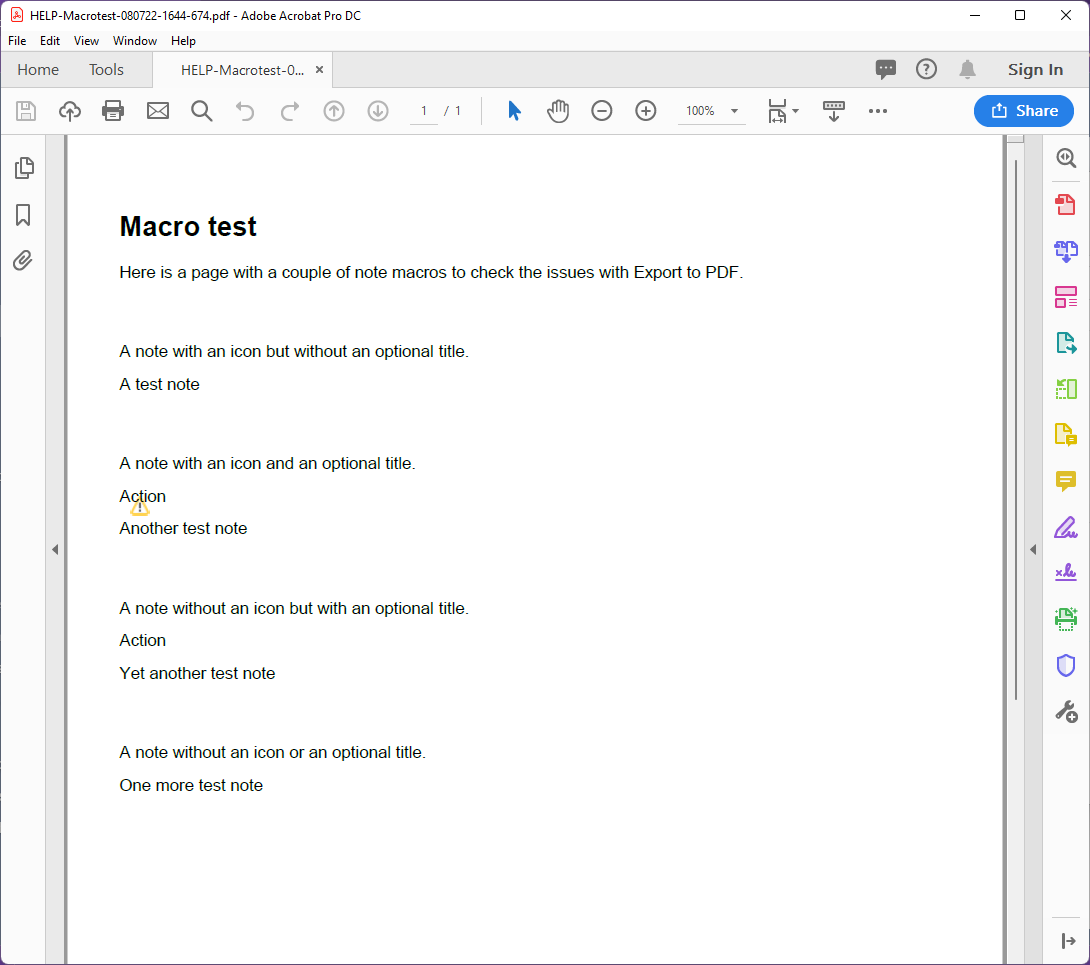Open the View menu
Viewport: 1090px width, 965px height.
tap(86, 41)
